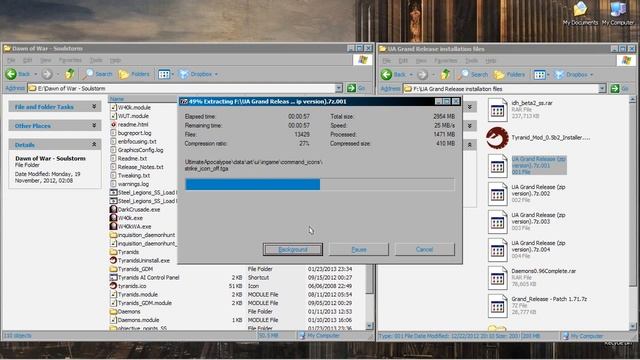640x360 pixels.
Task: Click Go button in Dawn of War window
Action: pos(356,88)
